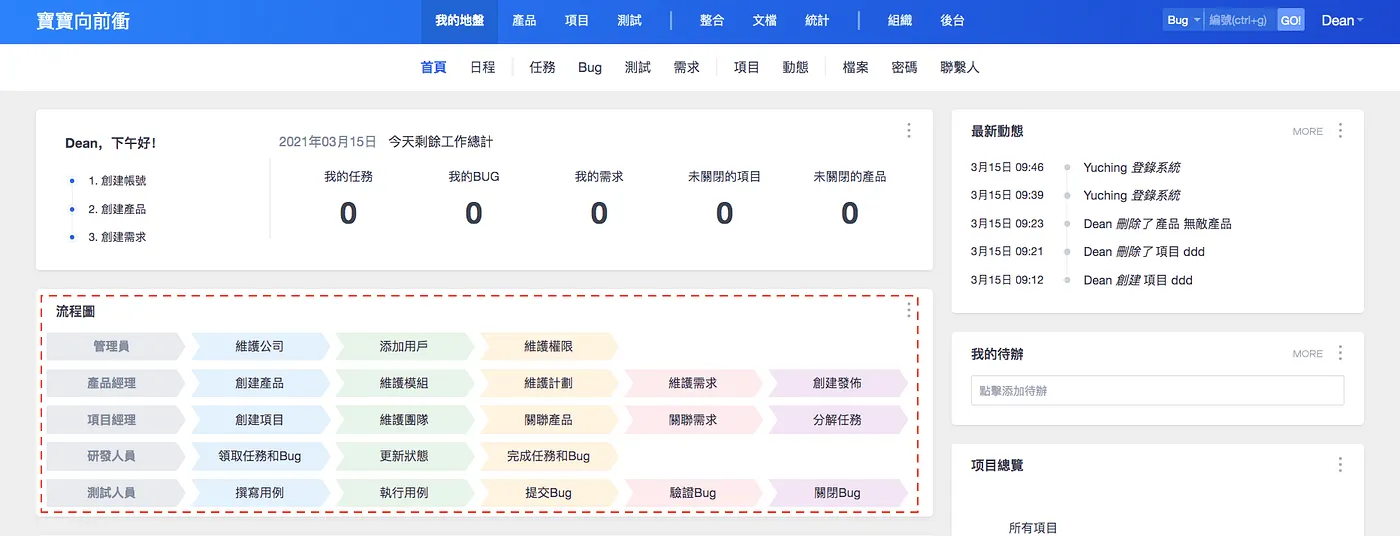The height and width of the screenshot is (536, 1400).
Task: Click the 點擊添加待辦 input field
Action: pyautogui.click(x=1157, y=391)
